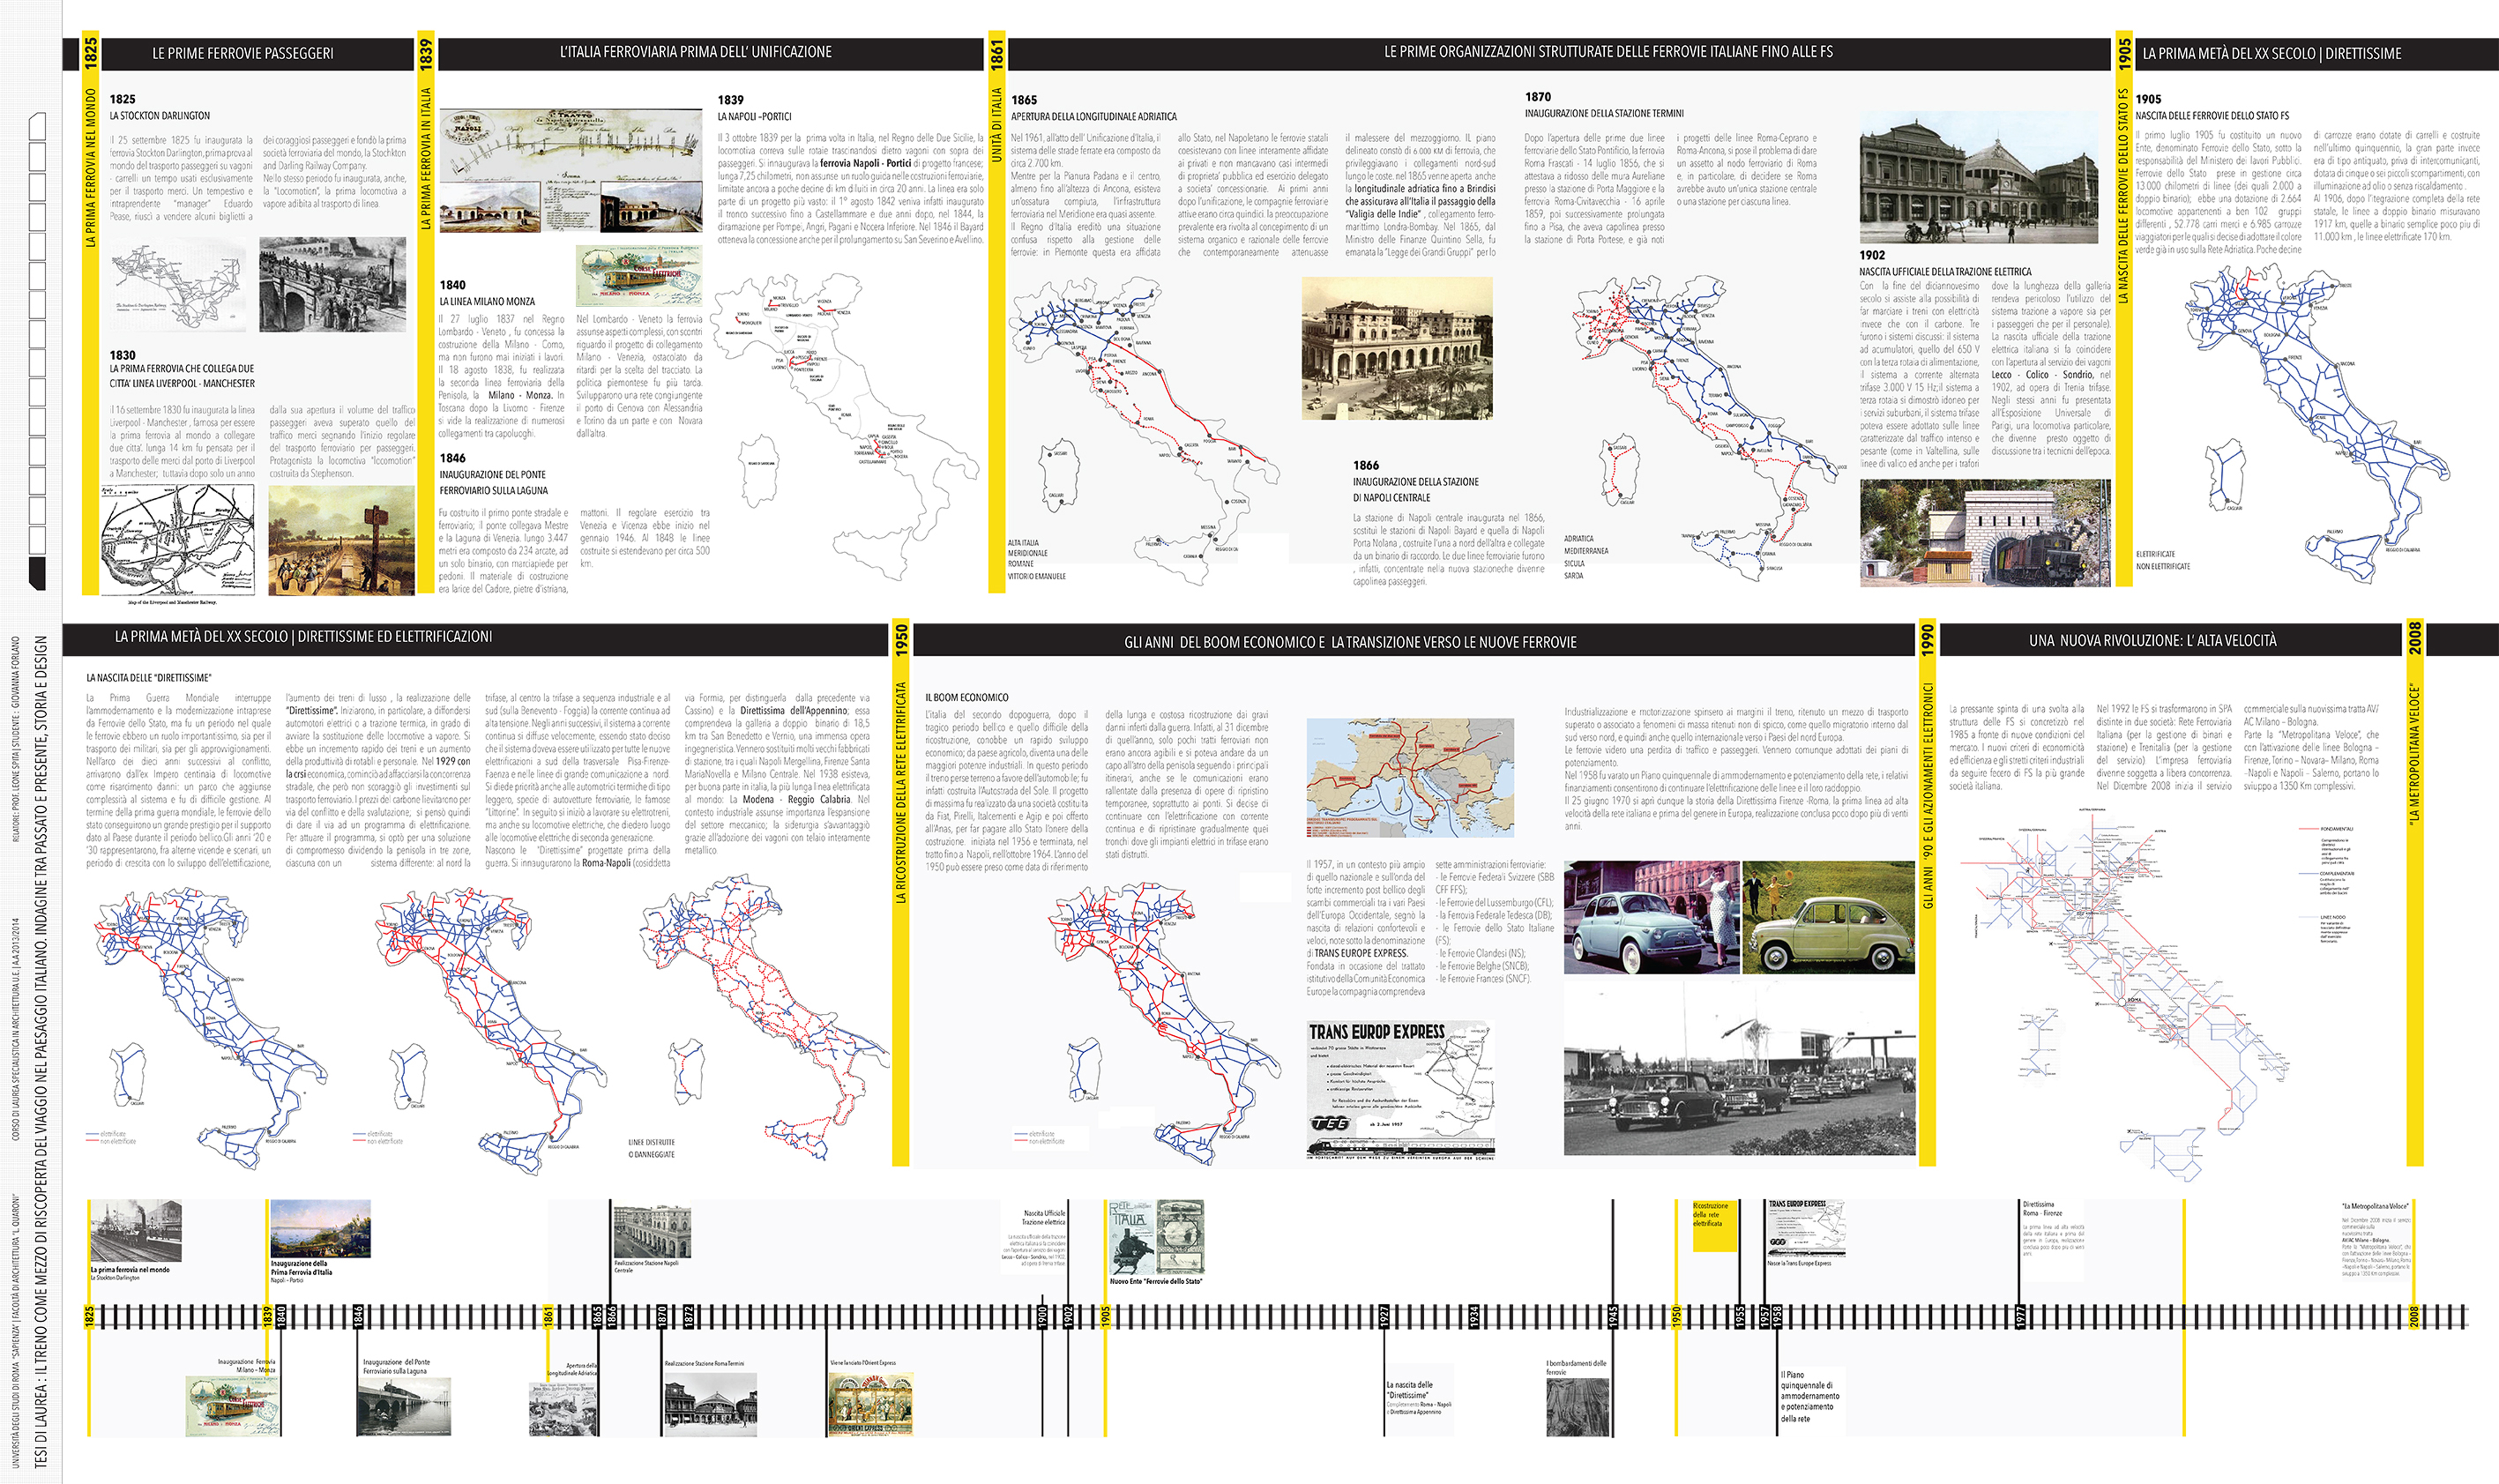Click the locomotive exiting tunnel photo
This screenshot has height=1484, width=2499.
[1985, 532]
